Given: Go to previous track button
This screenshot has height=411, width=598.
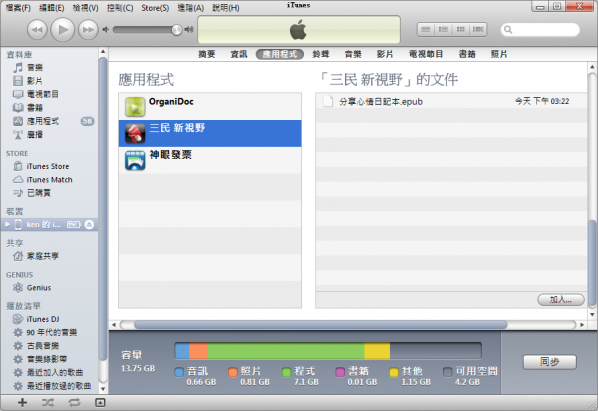Looking at the screenshot, I should pyautogui.click(x=37, y=30).
